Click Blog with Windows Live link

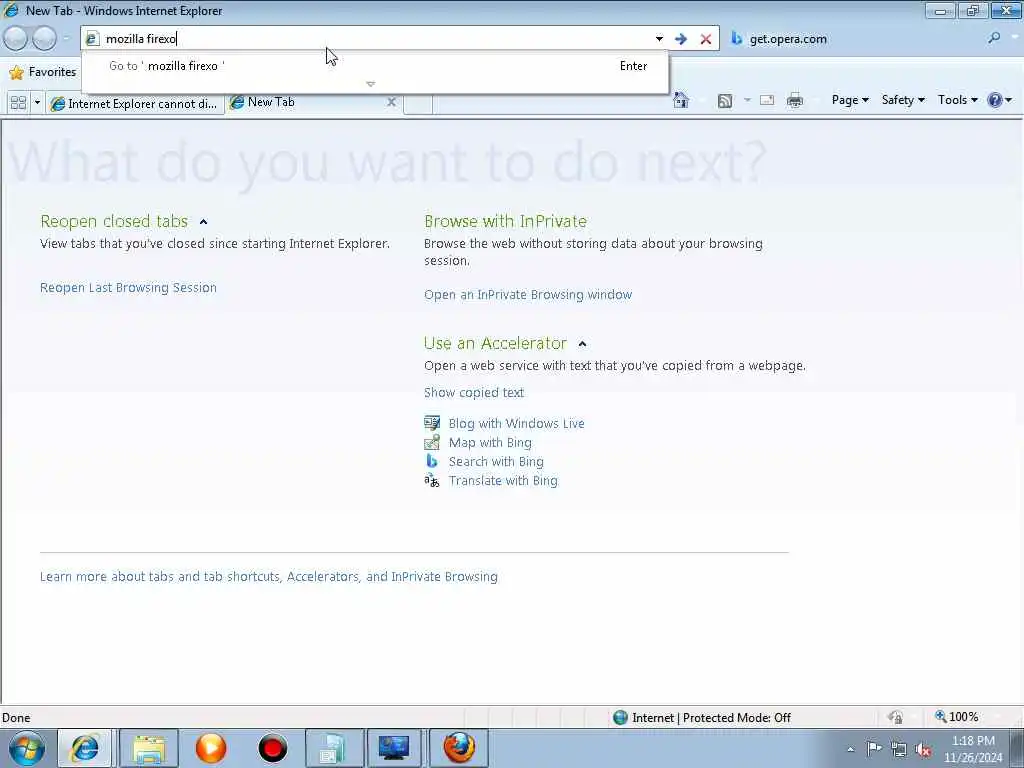pos(516,423)
